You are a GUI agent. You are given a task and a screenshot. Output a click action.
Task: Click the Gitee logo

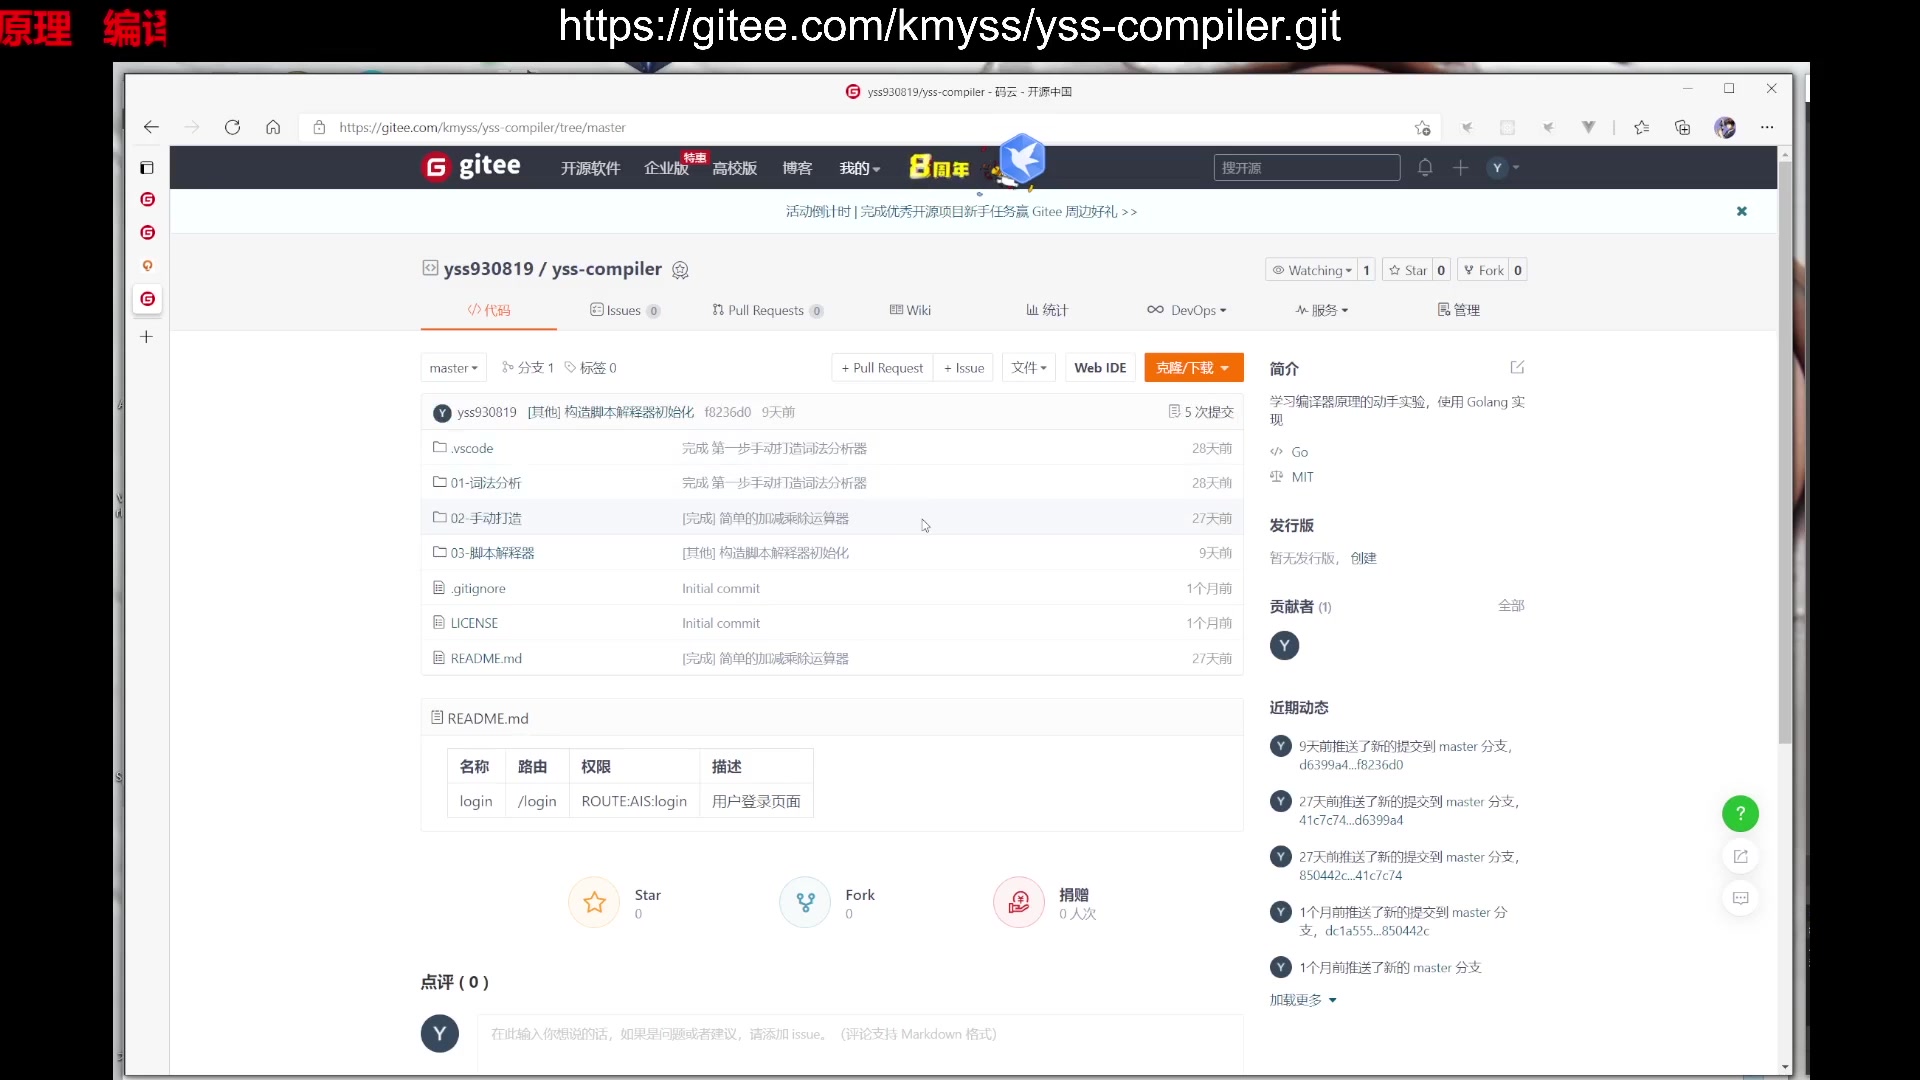click(471, 167)
